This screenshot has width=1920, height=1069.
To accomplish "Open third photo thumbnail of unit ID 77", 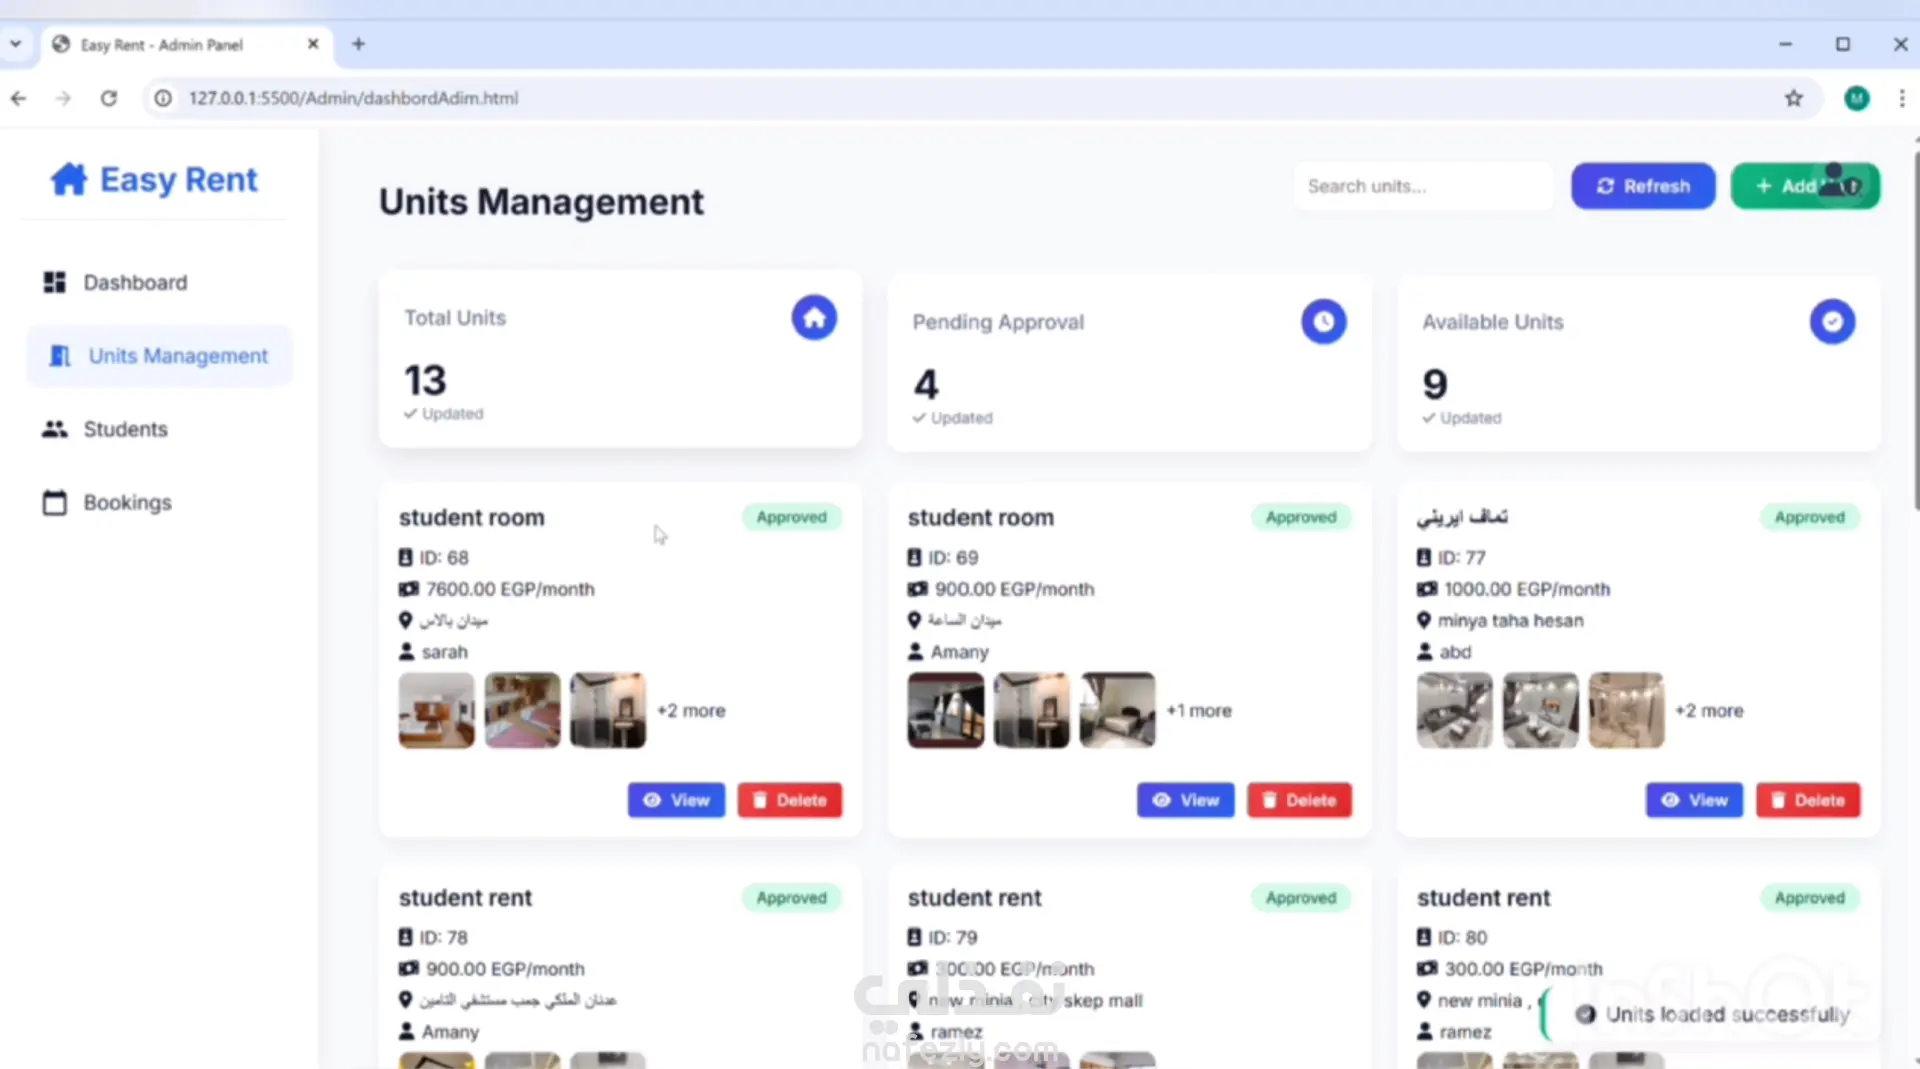I will coord(1626,710).
